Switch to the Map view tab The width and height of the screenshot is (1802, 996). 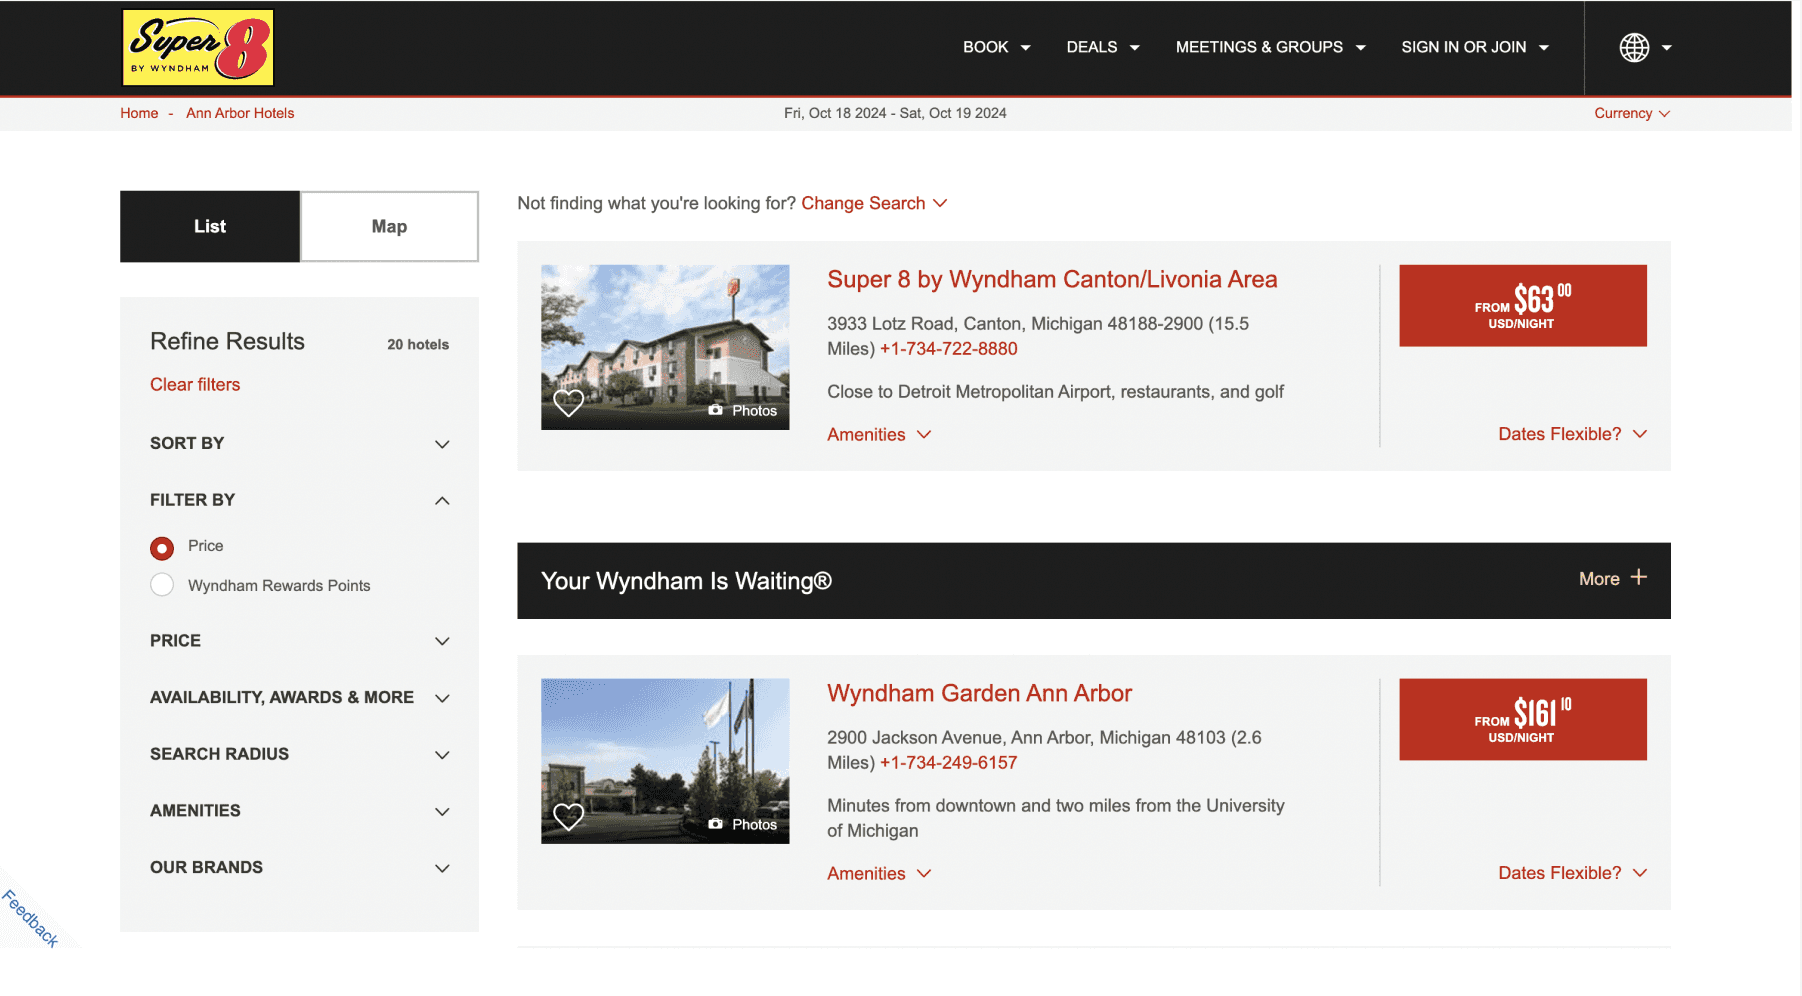pyautogui.click(x=389, y=226)
